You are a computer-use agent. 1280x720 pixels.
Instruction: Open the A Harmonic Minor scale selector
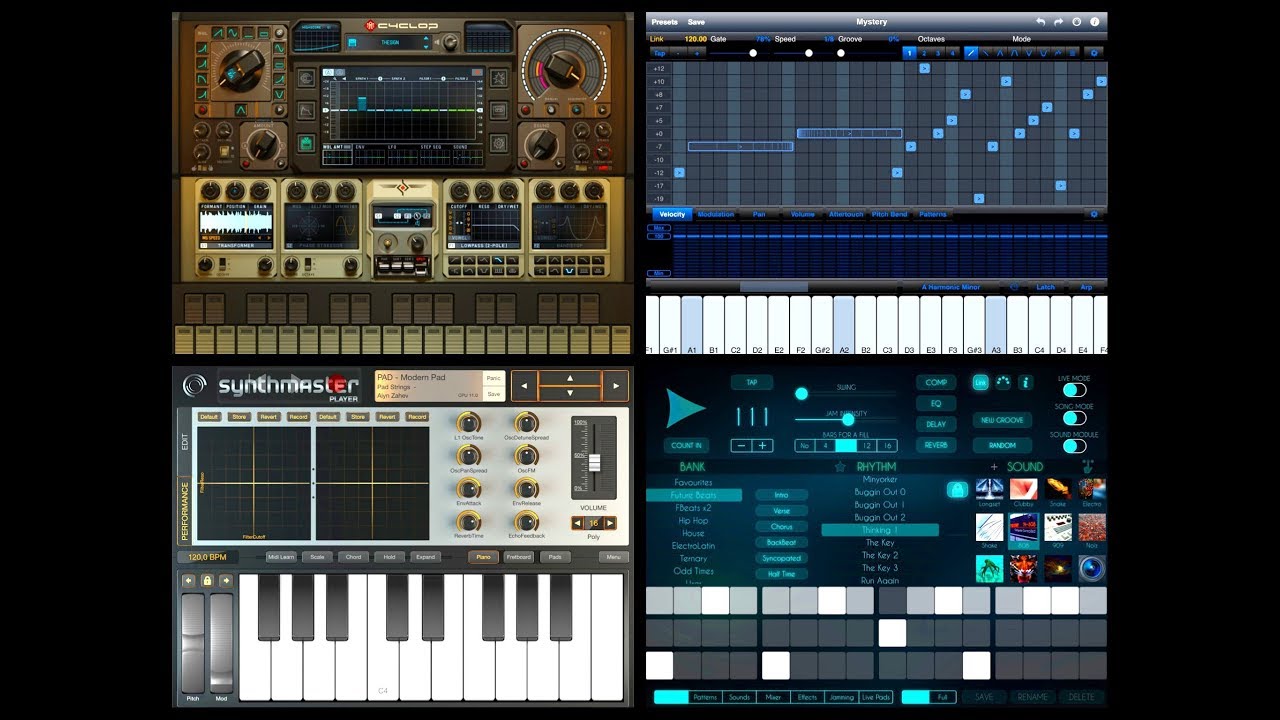[951, 287]
